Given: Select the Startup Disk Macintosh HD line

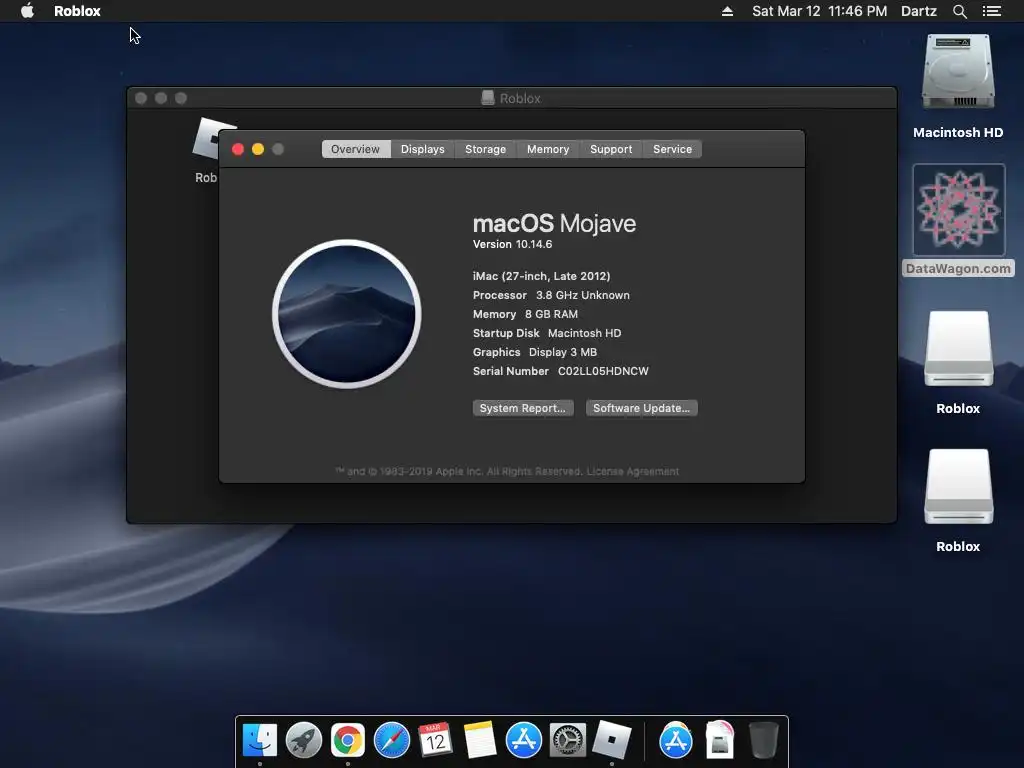Looking at the screenshot, I should [x=547, y=333].
